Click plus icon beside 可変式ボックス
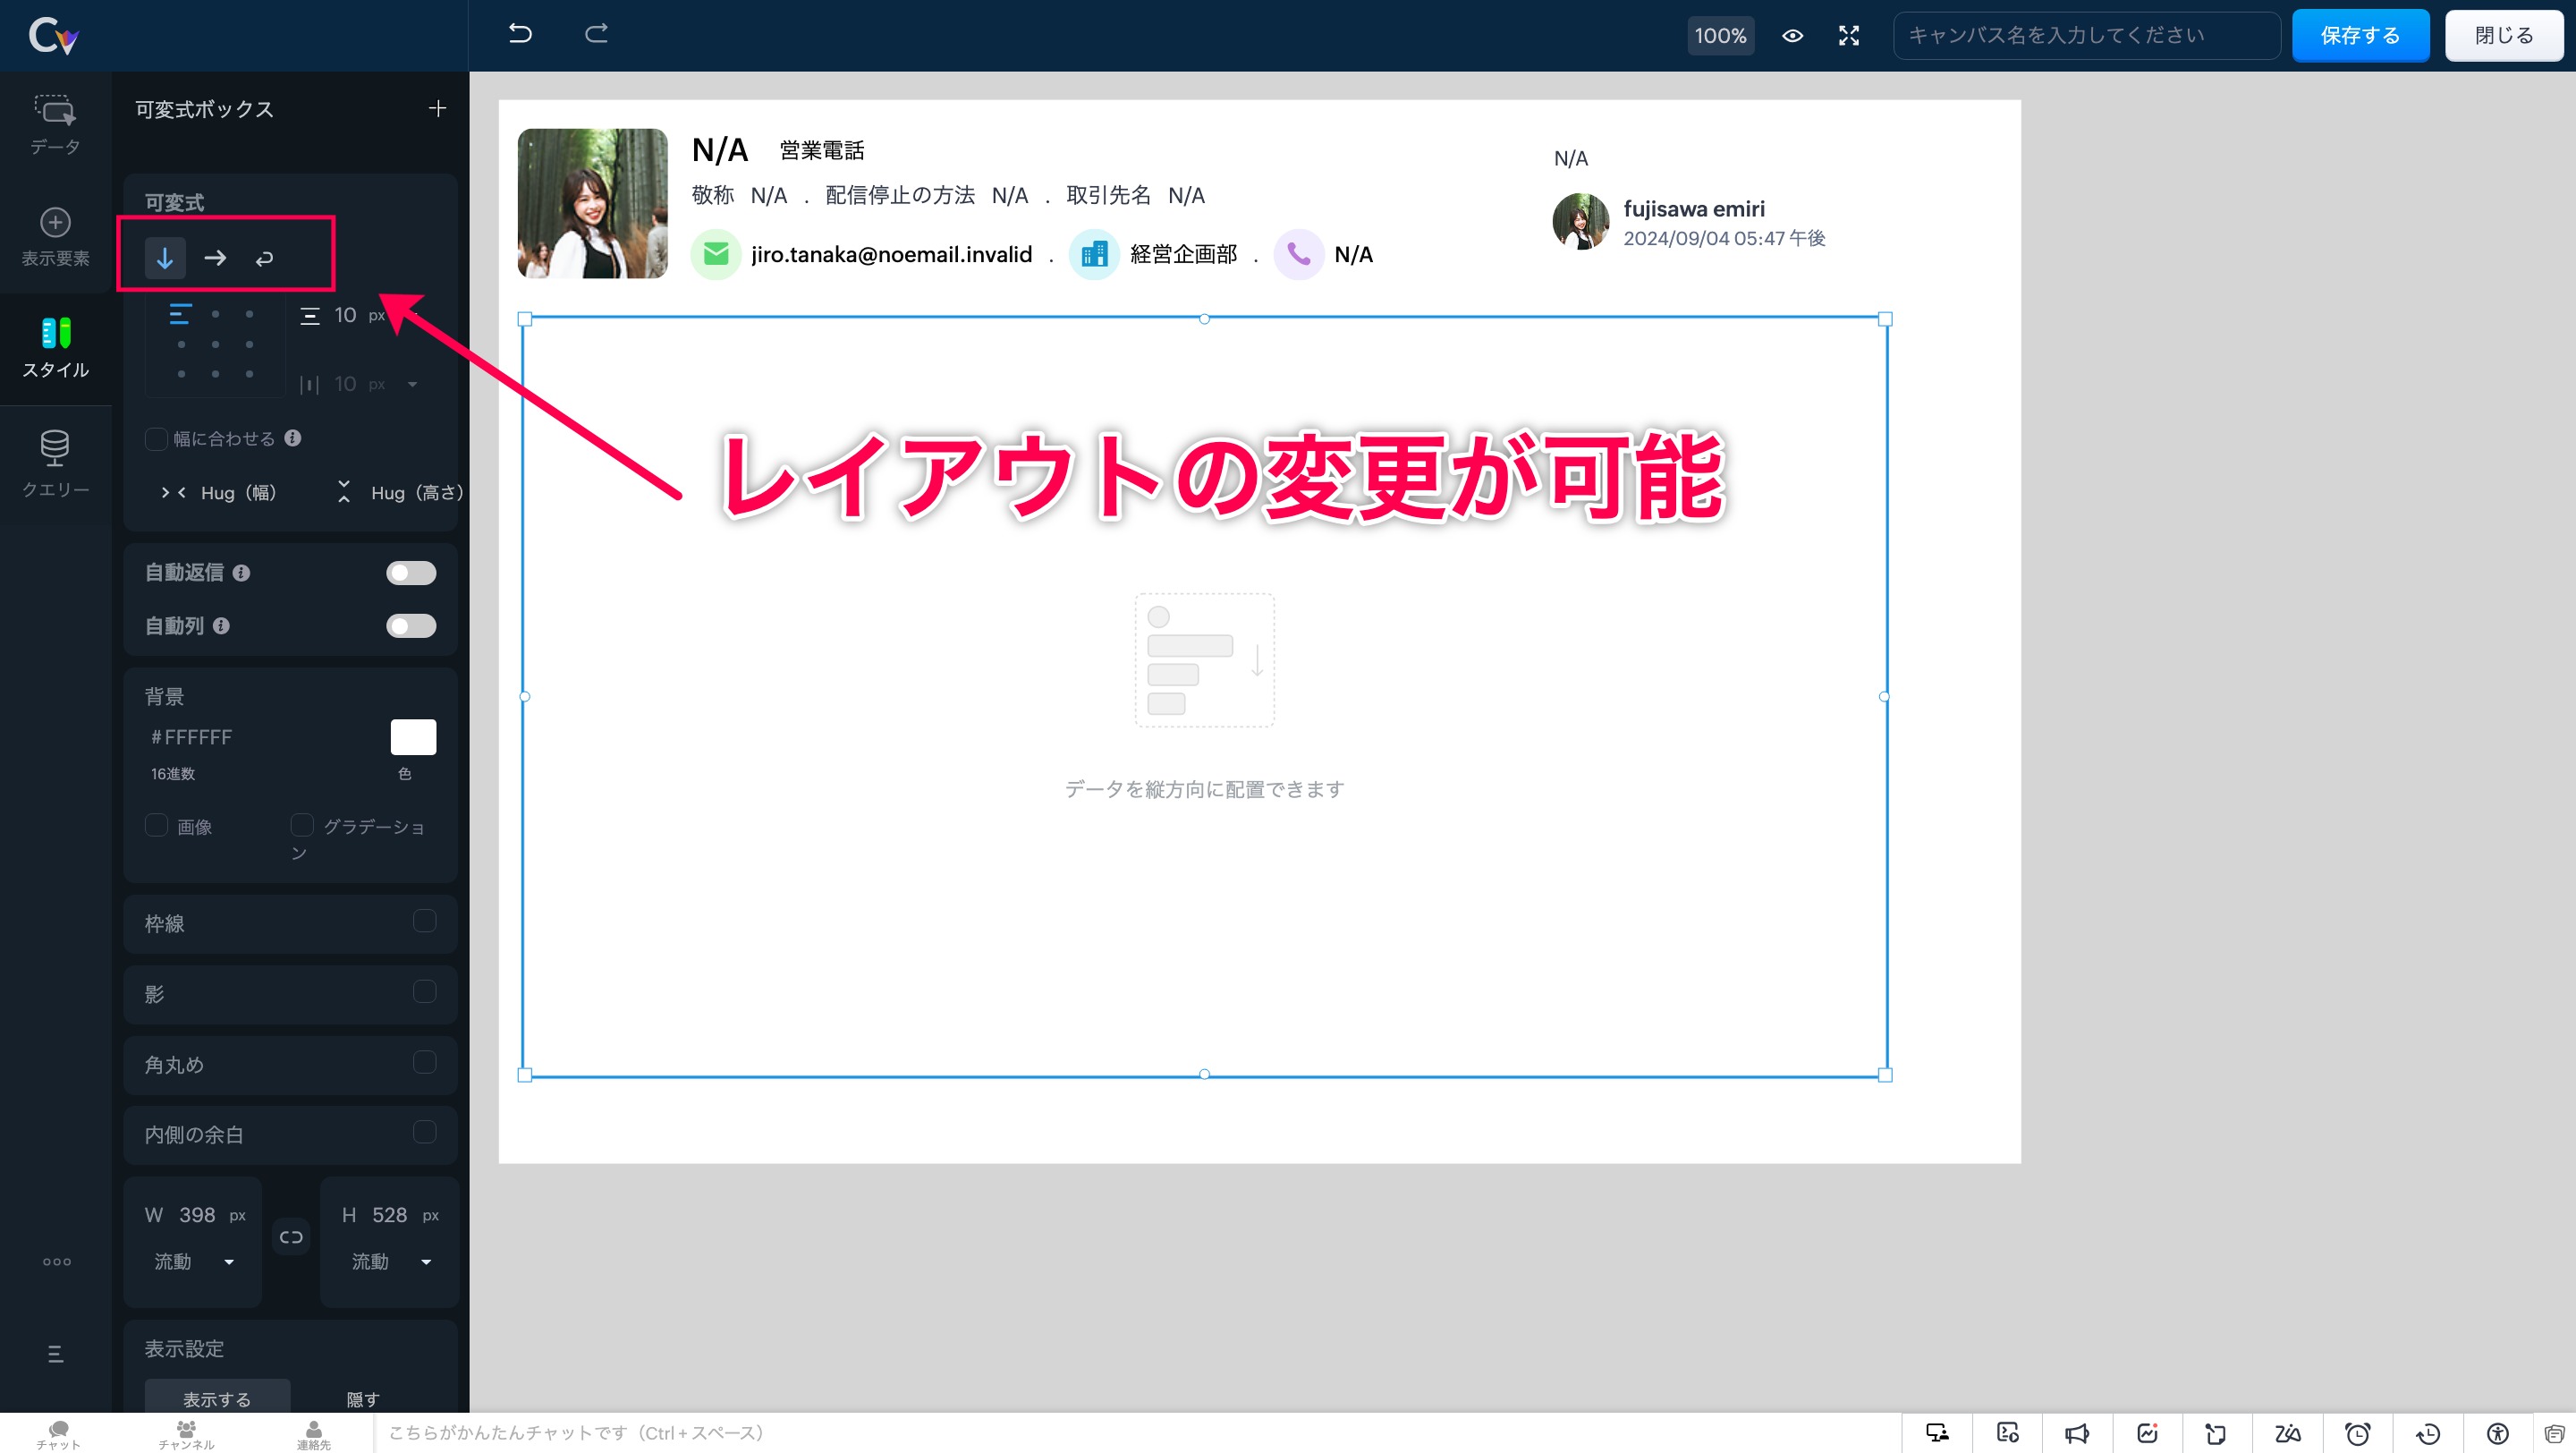The width and height of the screenshot is (2576, 1453). pos(437,108)
